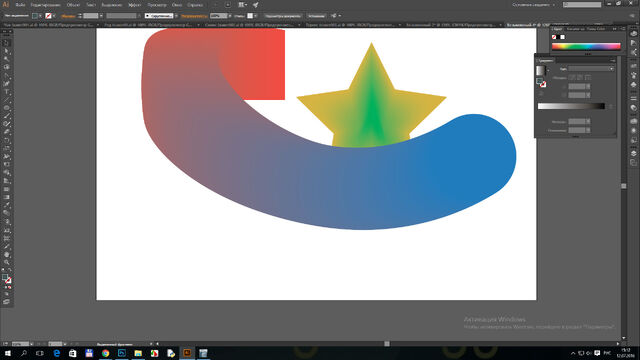Image resolution: width=640 pixels, height=360 pixels.
Task: Click the document setup button in control bar
Action: (282, 16)
